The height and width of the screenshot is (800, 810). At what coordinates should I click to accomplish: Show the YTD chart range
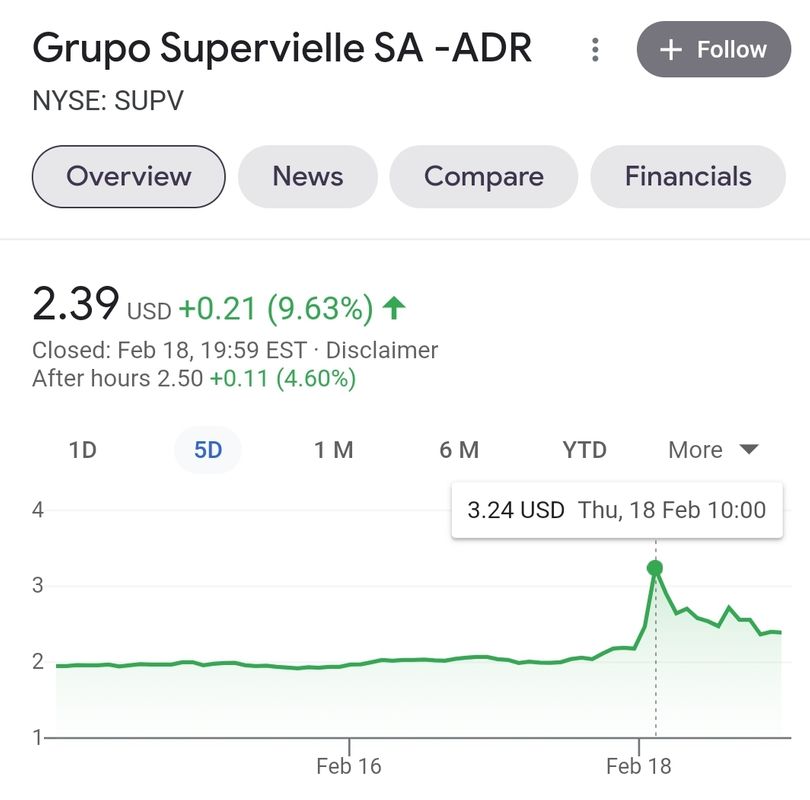(584, 450)
